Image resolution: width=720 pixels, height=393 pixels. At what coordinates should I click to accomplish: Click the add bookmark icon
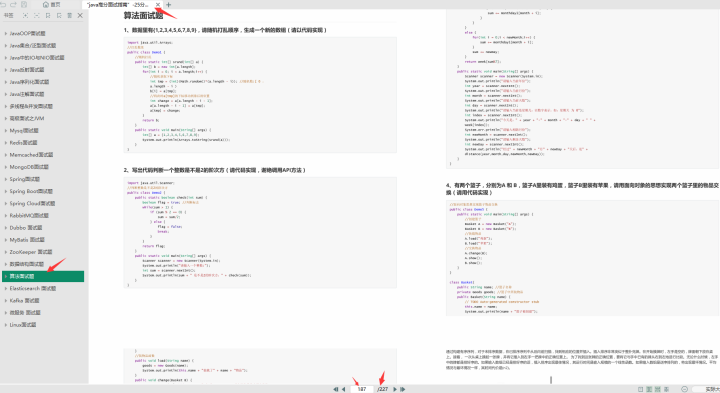click(48, 16)
